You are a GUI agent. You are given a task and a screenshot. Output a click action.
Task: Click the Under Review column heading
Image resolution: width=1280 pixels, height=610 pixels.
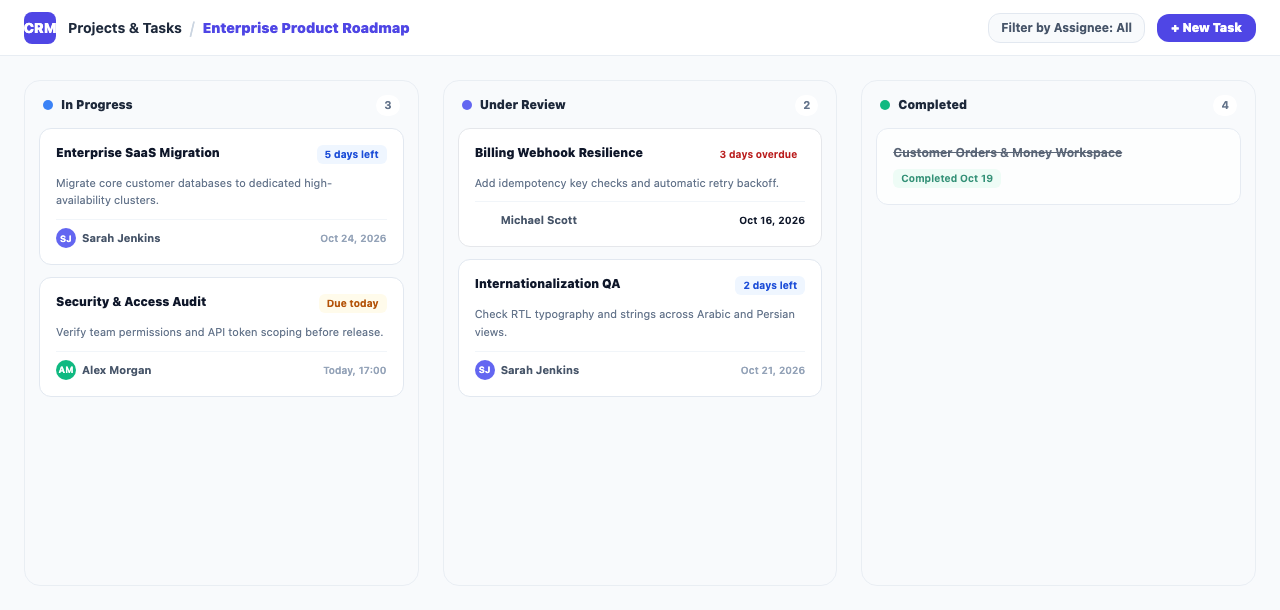523,105
